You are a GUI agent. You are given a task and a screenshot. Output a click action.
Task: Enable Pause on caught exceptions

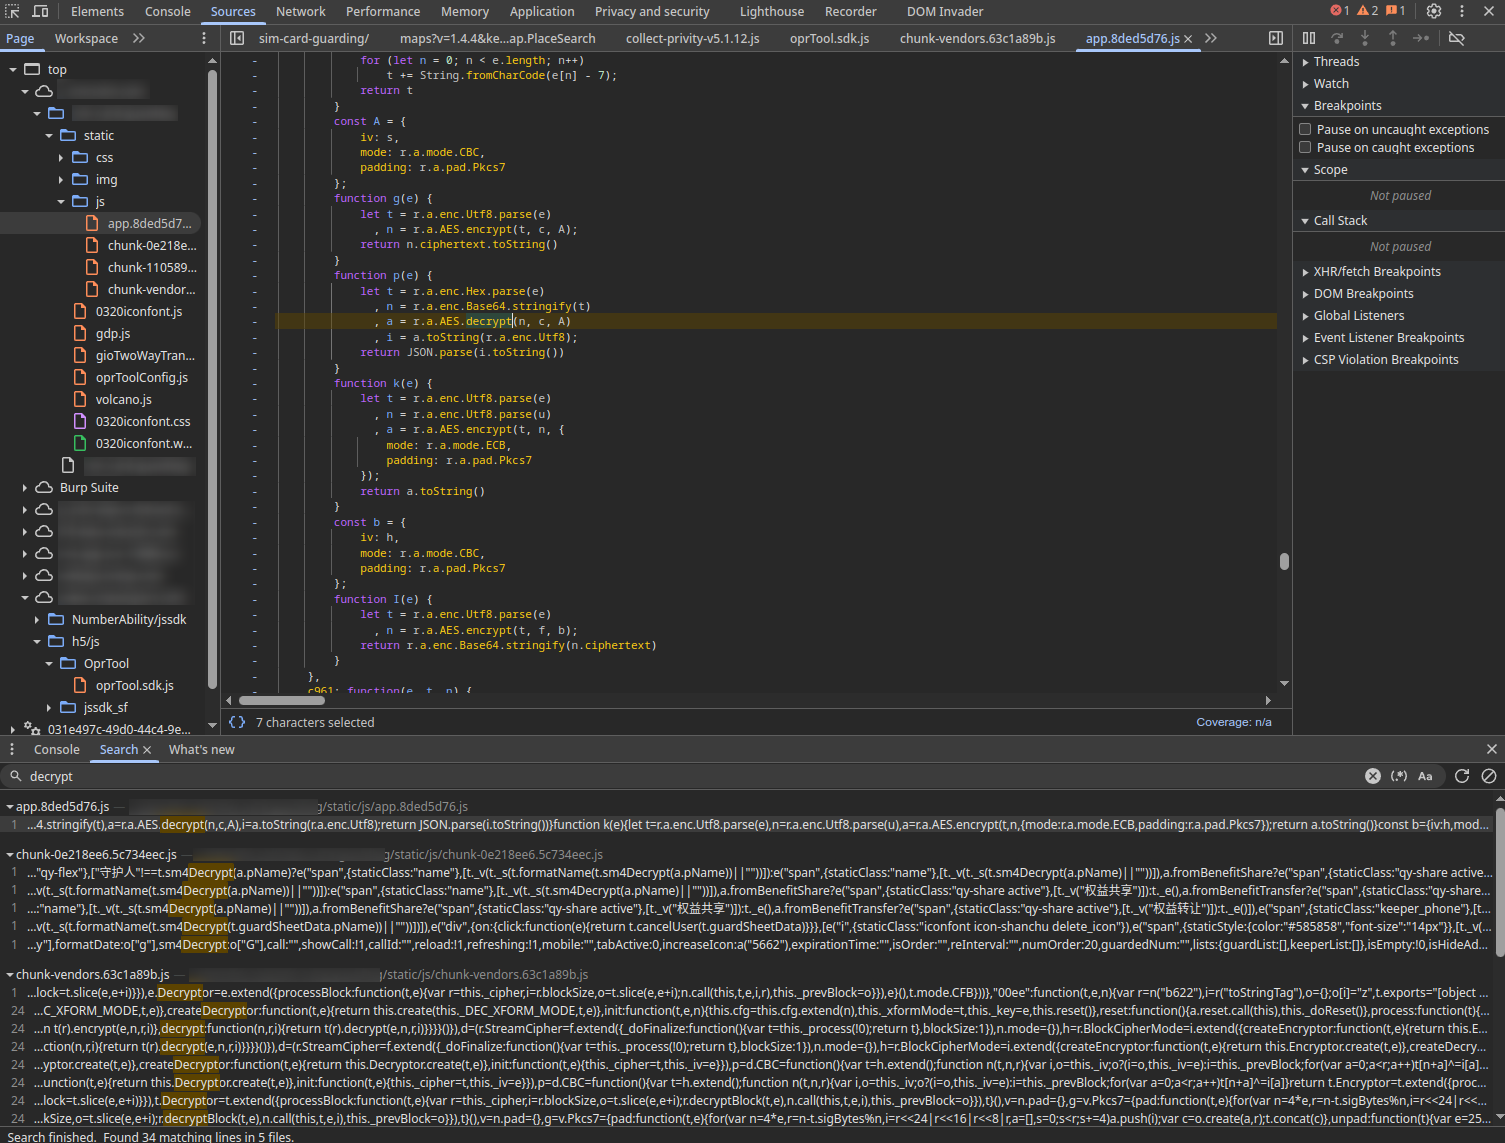(x=1305, y=147)
